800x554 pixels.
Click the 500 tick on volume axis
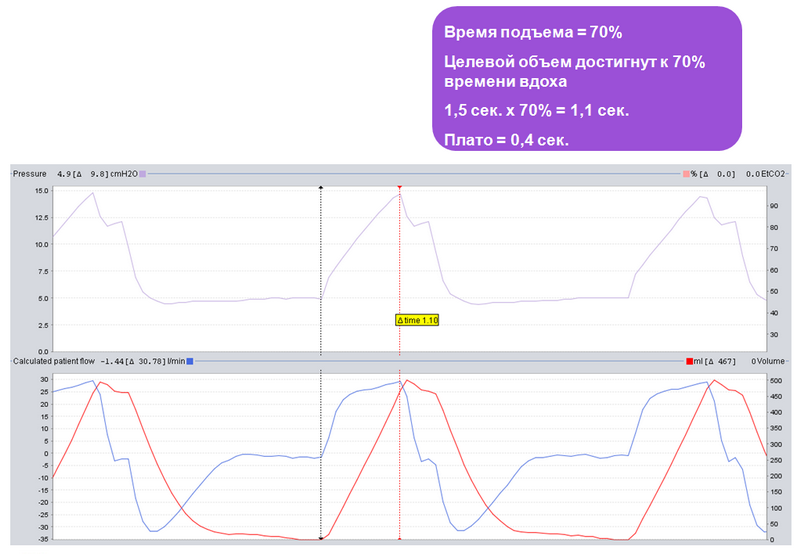[776, 381]
